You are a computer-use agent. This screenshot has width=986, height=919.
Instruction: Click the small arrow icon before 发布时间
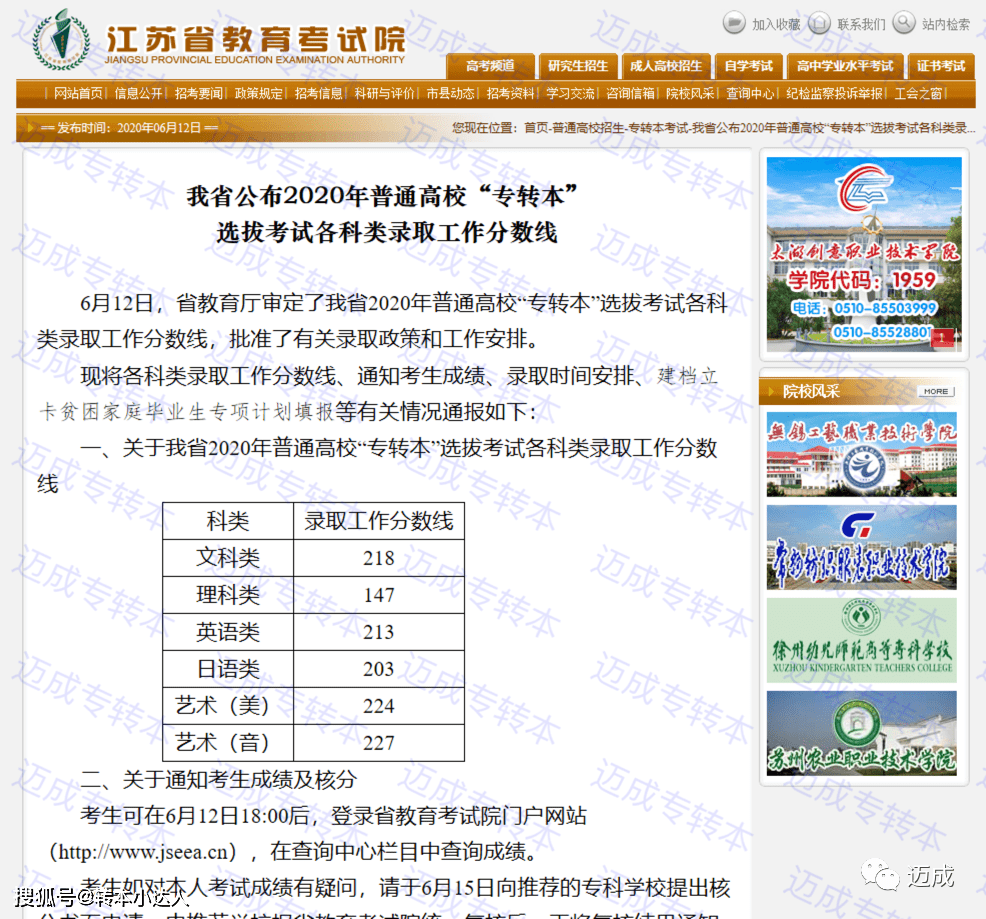click(30, 128)
